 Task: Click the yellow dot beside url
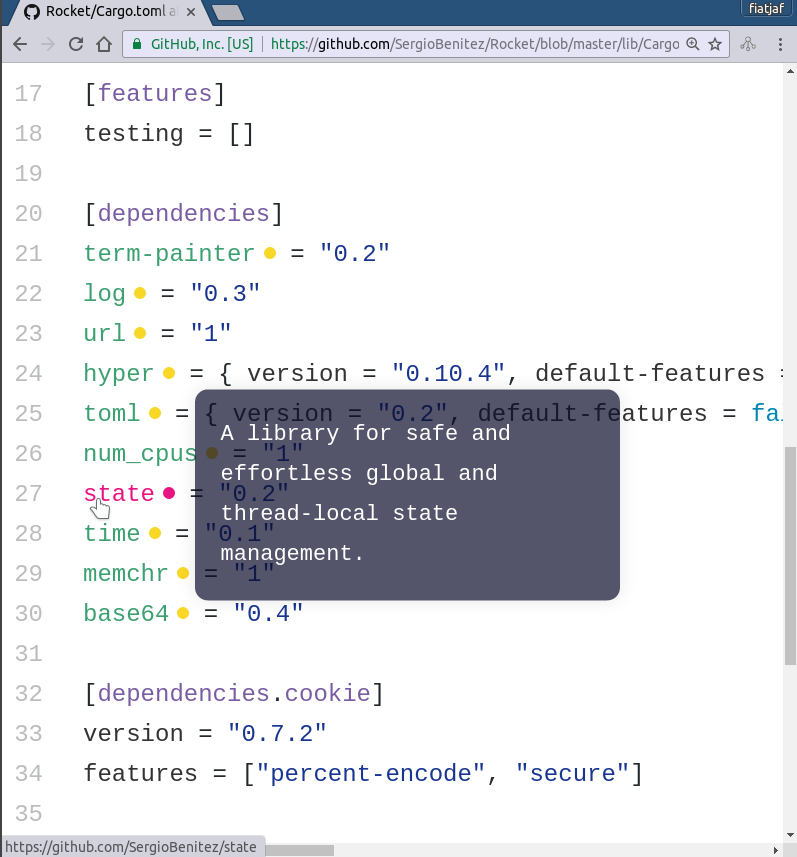pyautogui.click(x=140, y=333)
